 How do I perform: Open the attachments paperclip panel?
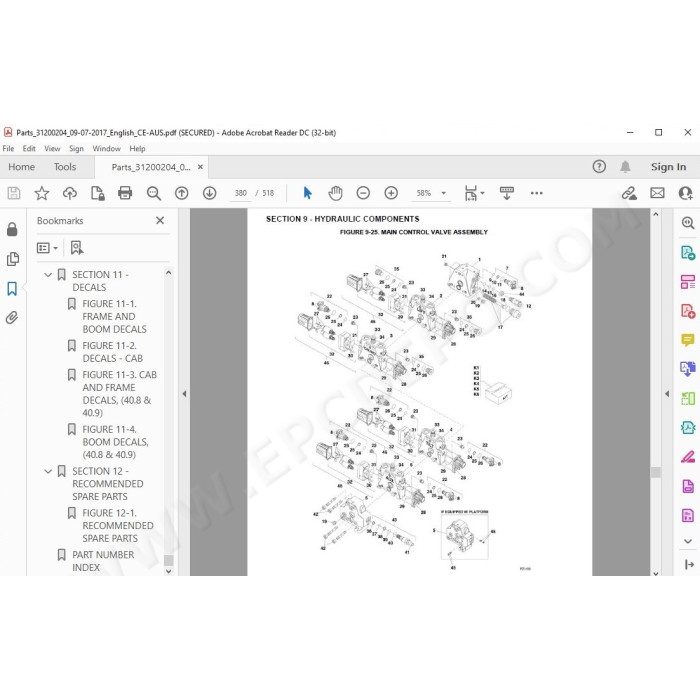point(12,318)
